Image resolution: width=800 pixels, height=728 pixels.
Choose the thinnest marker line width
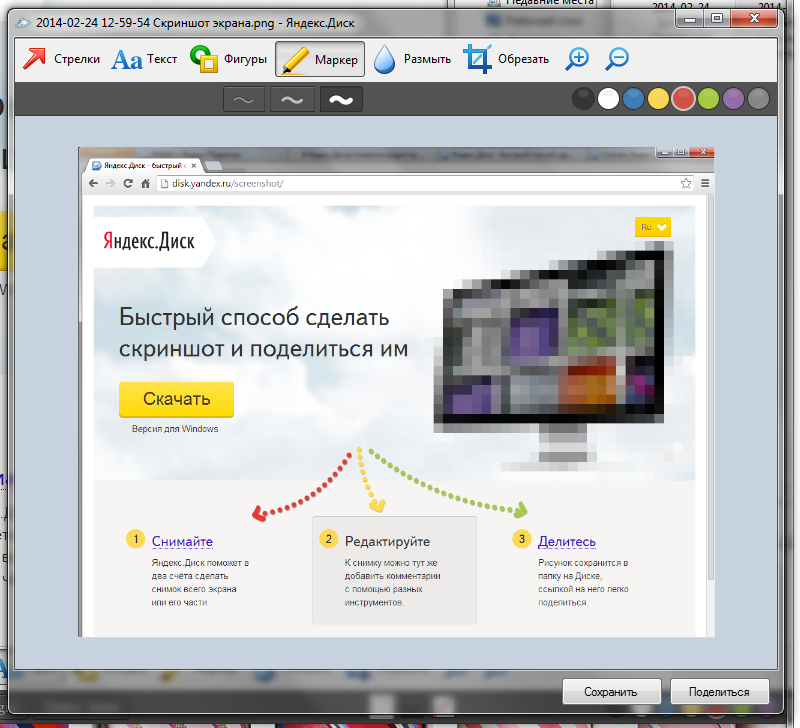click(244, 99)
